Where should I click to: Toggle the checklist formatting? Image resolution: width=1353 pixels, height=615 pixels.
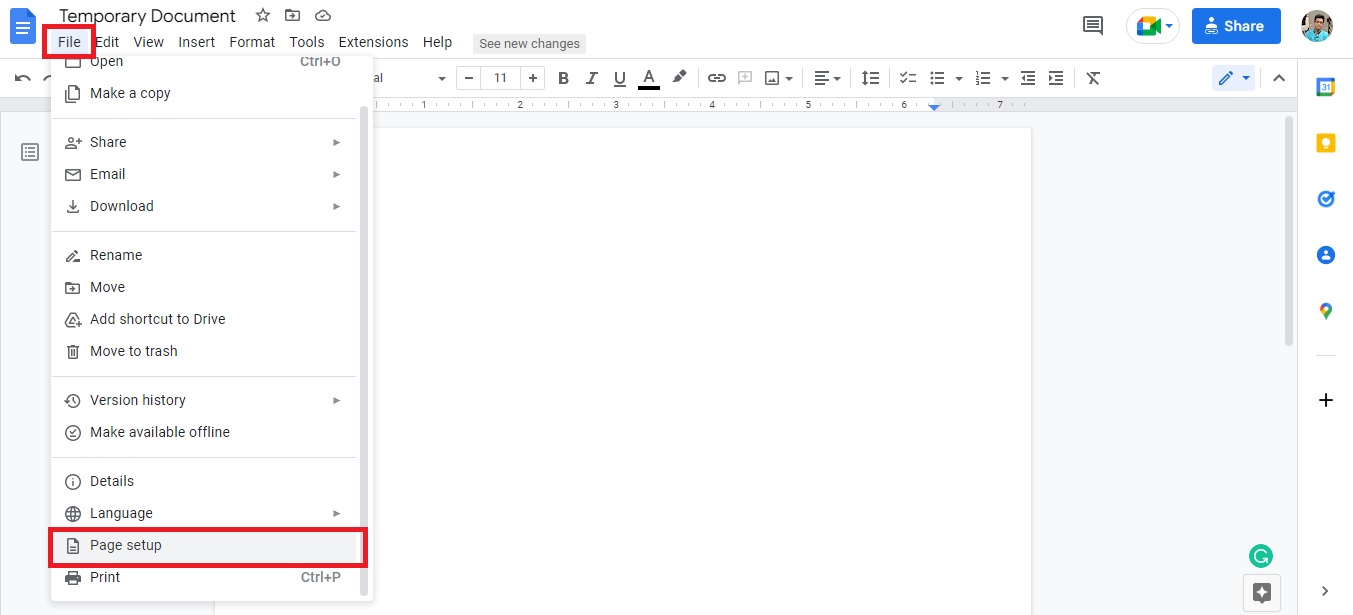click(907, 77)
